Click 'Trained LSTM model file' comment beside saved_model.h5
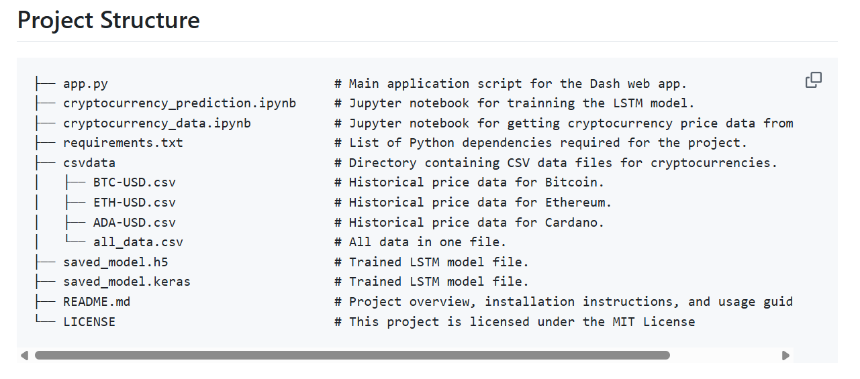The image size is (860, 379). tap(432, 262)
